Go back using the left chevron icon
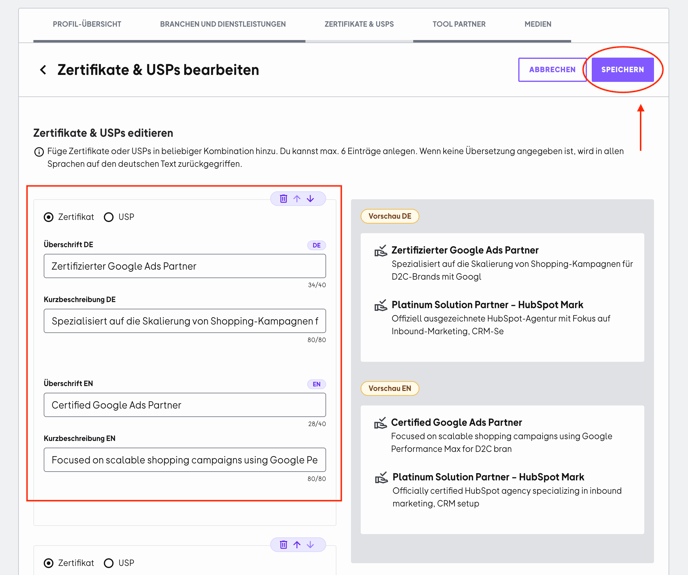This screenshot has width=688, height=575. (x=43, y=70)
